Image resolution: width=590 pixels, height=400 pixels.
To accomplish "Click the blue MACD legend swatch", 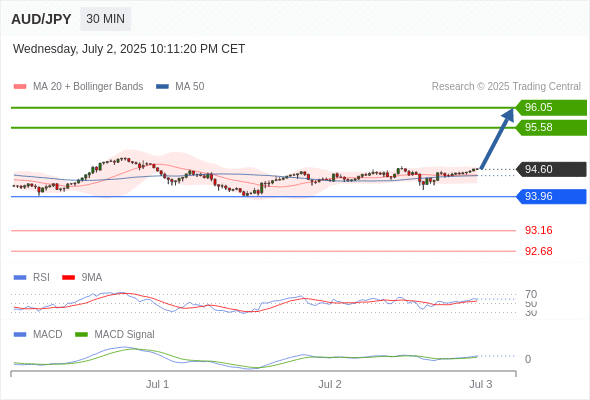I will (x=20, y=335).
